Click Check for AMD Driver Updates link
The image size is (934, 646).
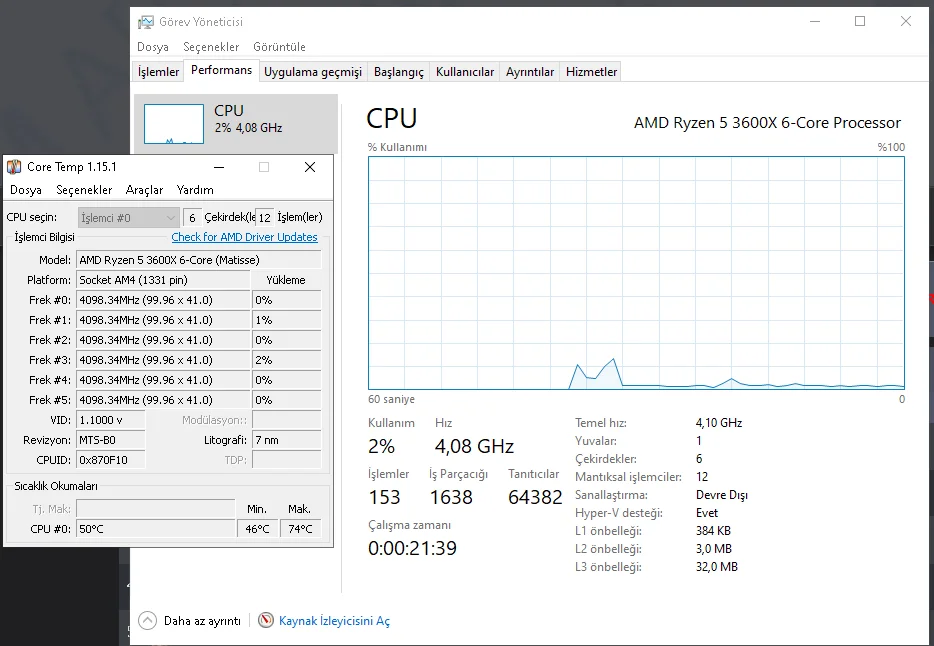[244, 237]
